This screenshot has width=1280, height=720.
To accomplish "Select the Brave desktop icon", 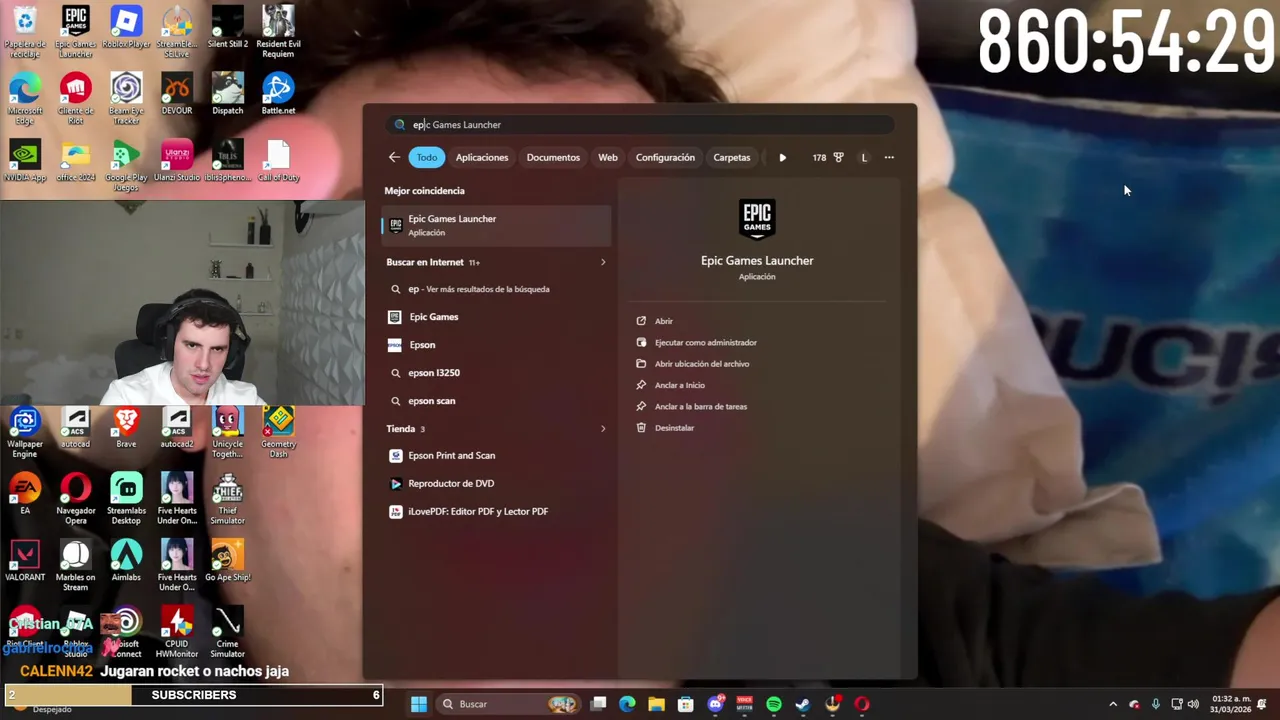I will tap(126, 428).
